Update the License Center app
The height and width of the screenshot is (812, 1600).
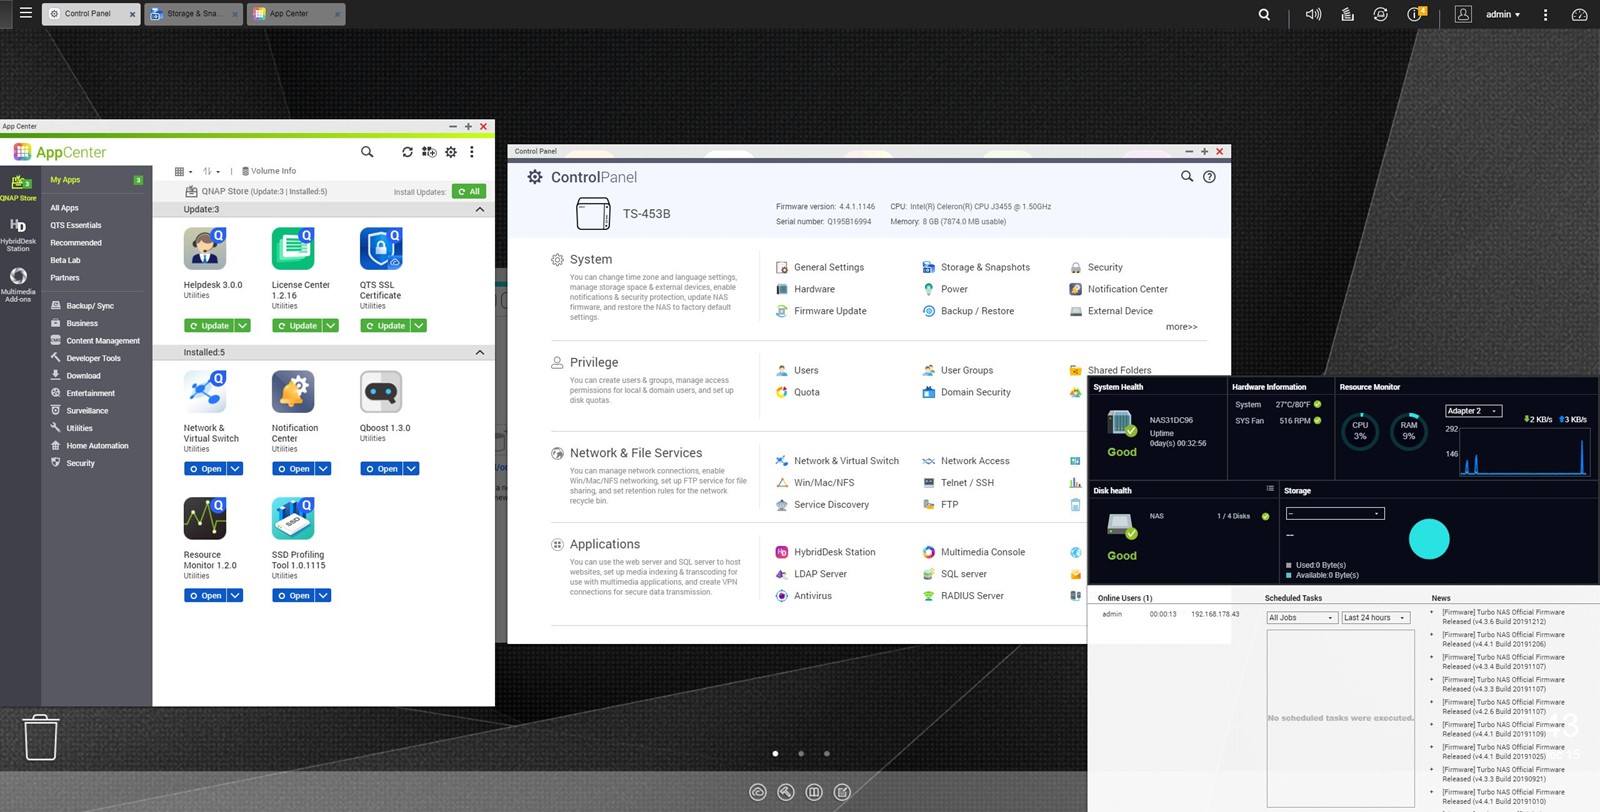[296, 325]
